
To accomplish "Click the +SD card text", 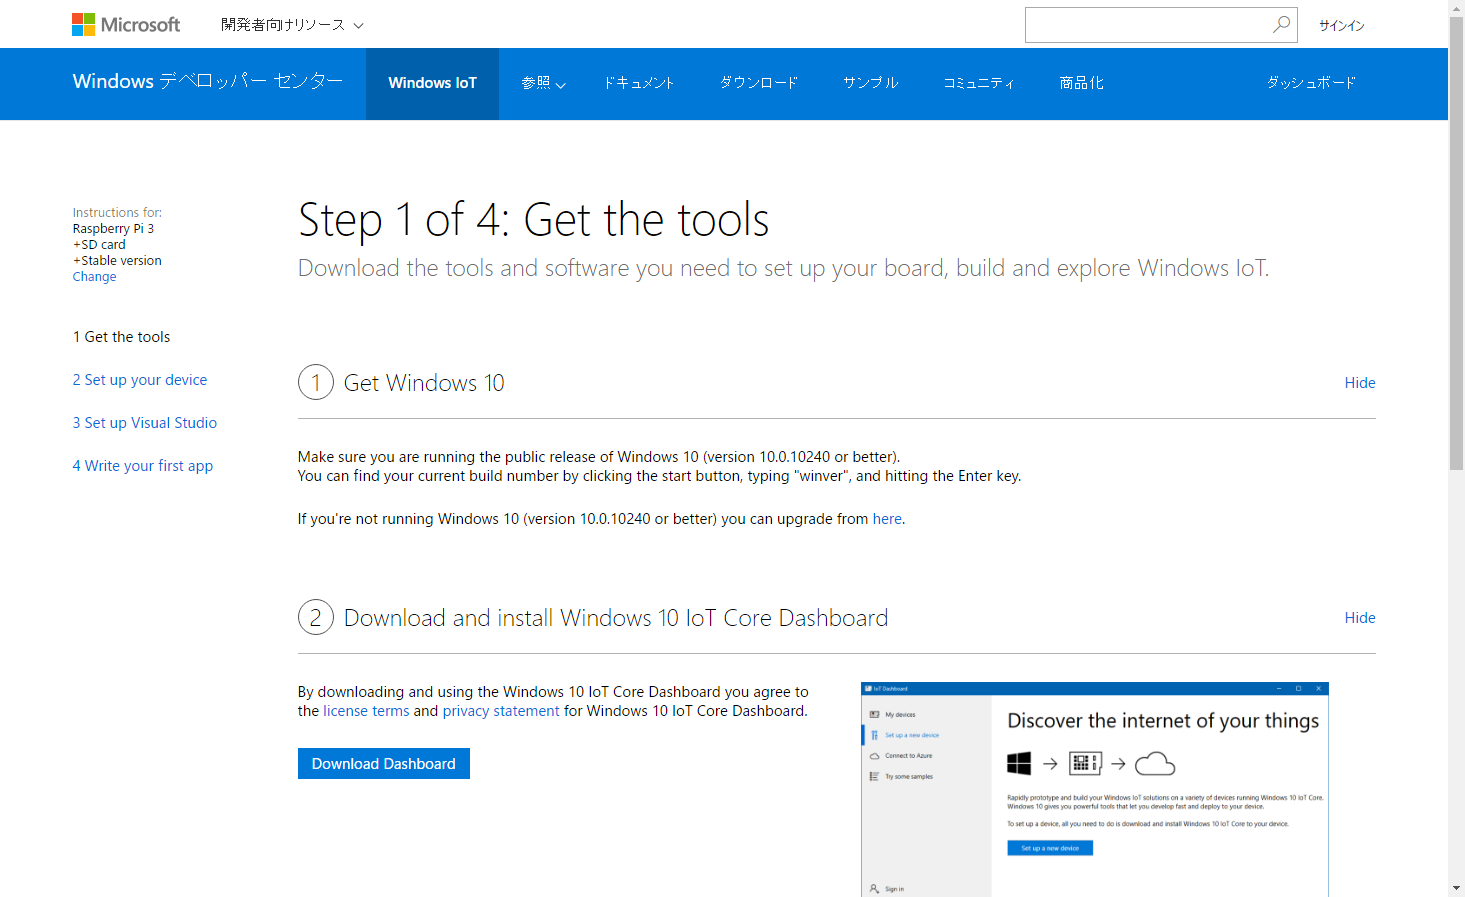I will 99,245.
